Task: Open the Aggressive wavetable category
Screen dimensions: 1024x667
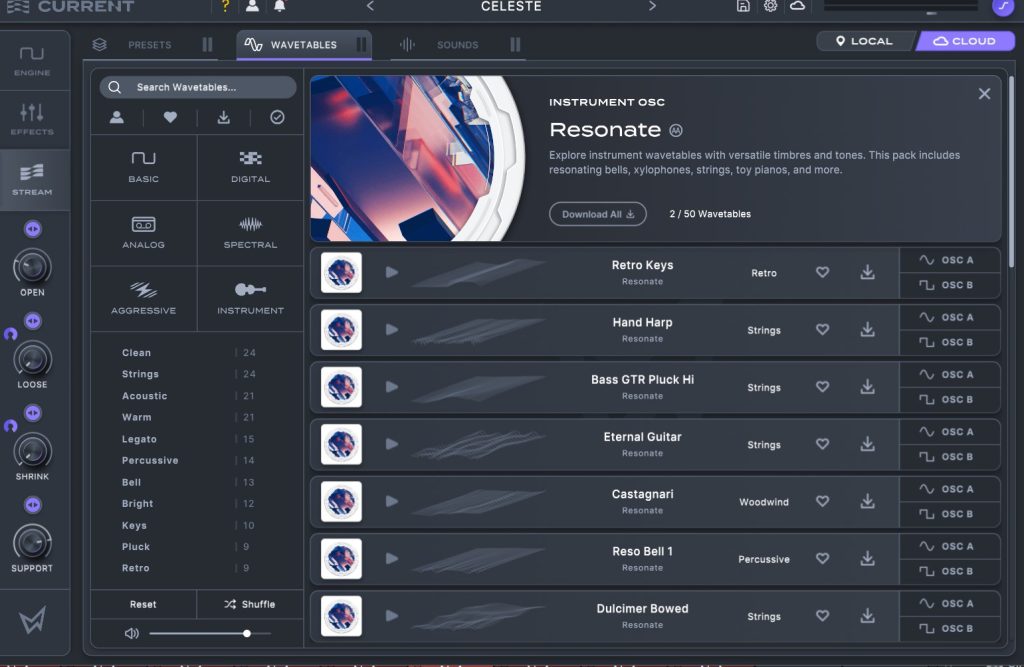Action: (x=143, y=298)
